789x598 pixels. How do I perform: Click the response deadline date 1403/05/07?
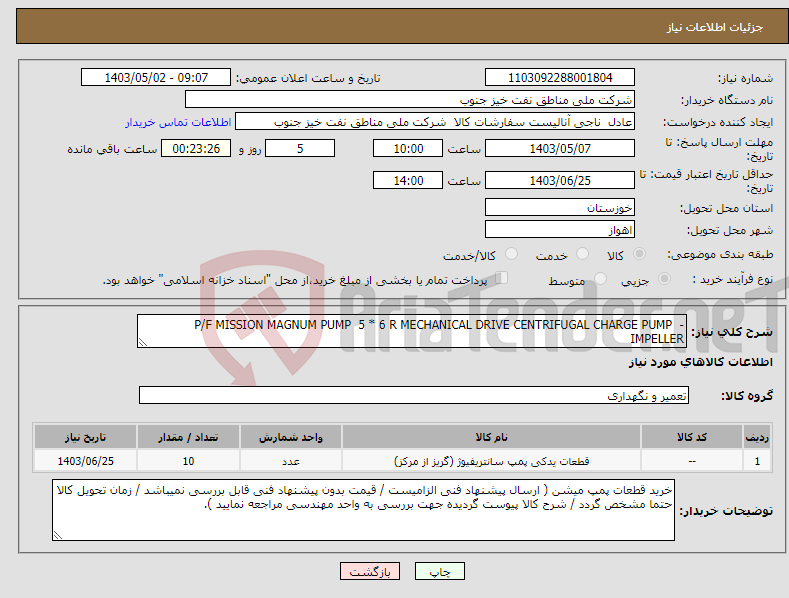click(x=560, y=148)
